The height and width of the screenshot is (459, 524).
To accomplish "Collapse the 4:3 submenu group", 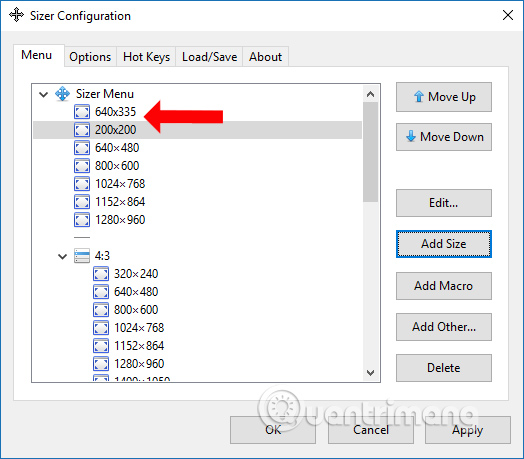I will pos(62,257).
